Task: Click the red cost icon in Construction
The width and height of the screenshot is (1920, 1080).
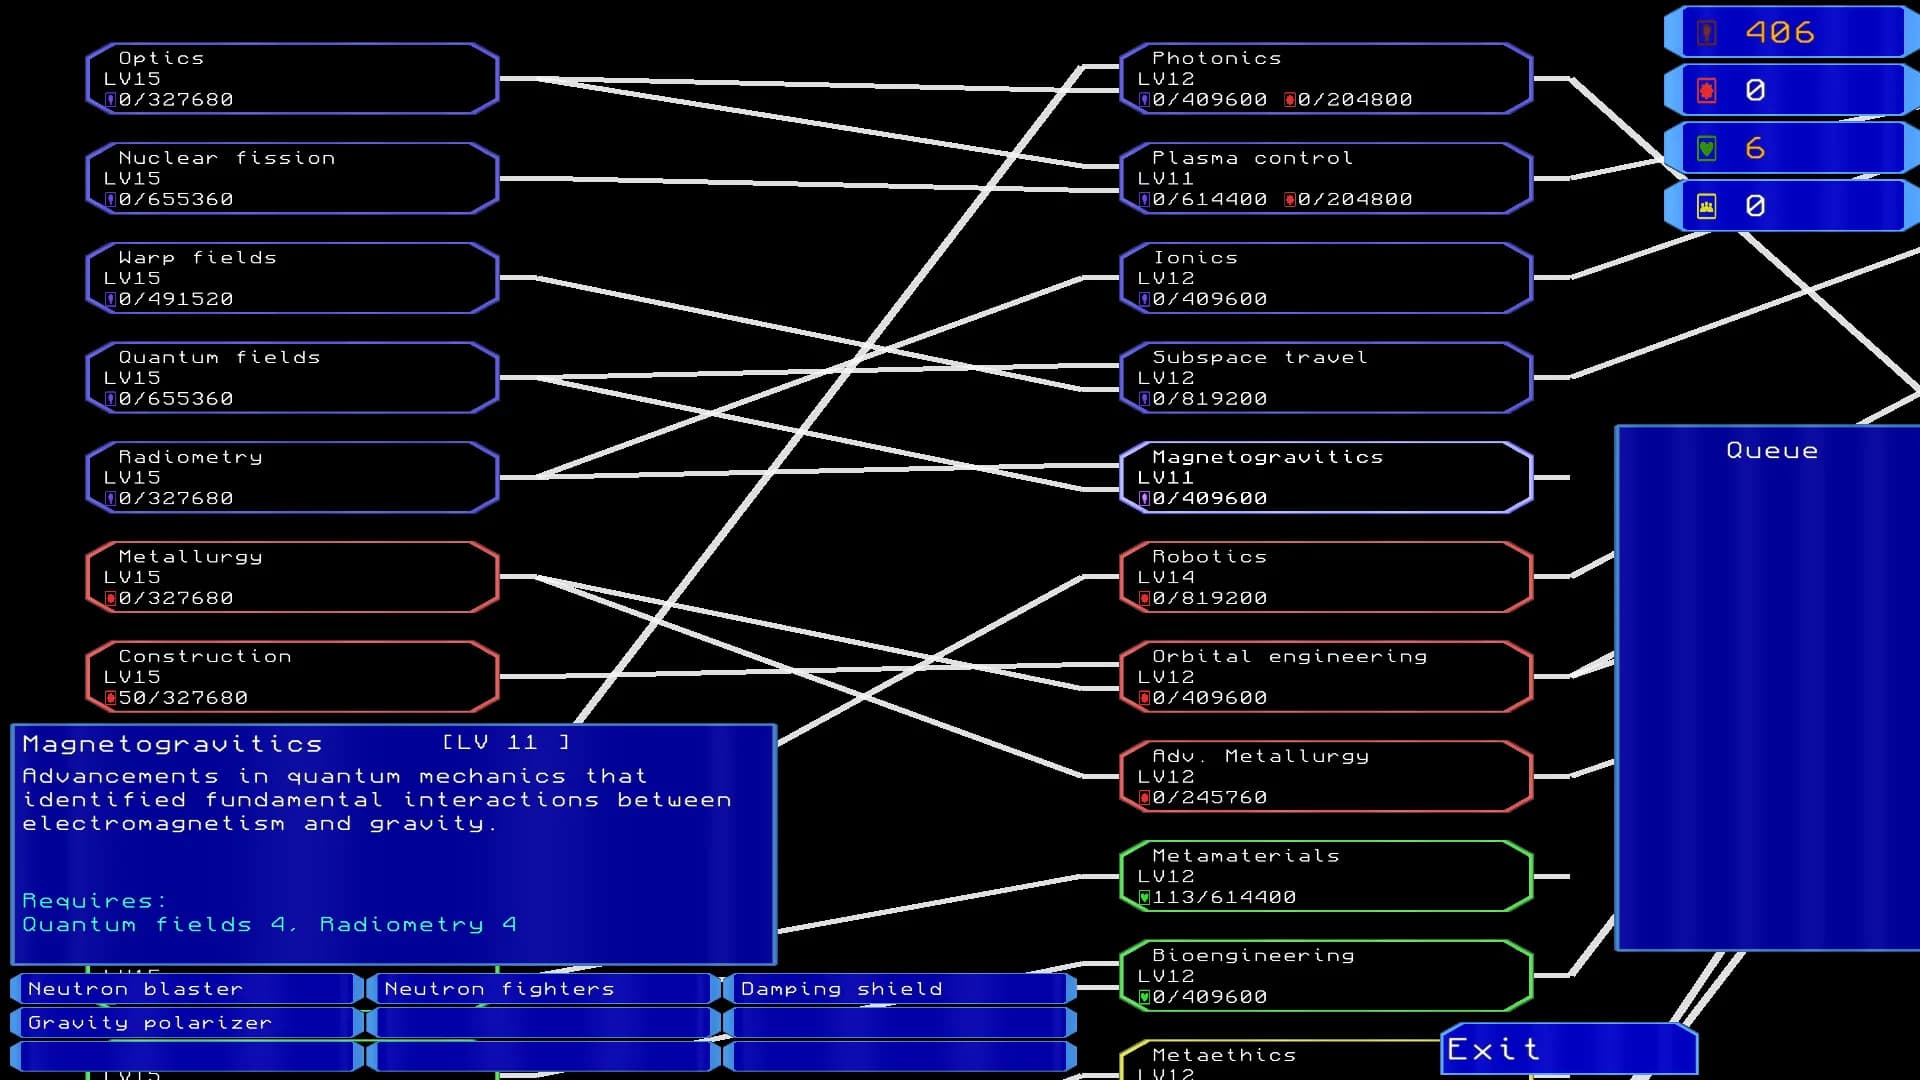Action: click(110, 698)
